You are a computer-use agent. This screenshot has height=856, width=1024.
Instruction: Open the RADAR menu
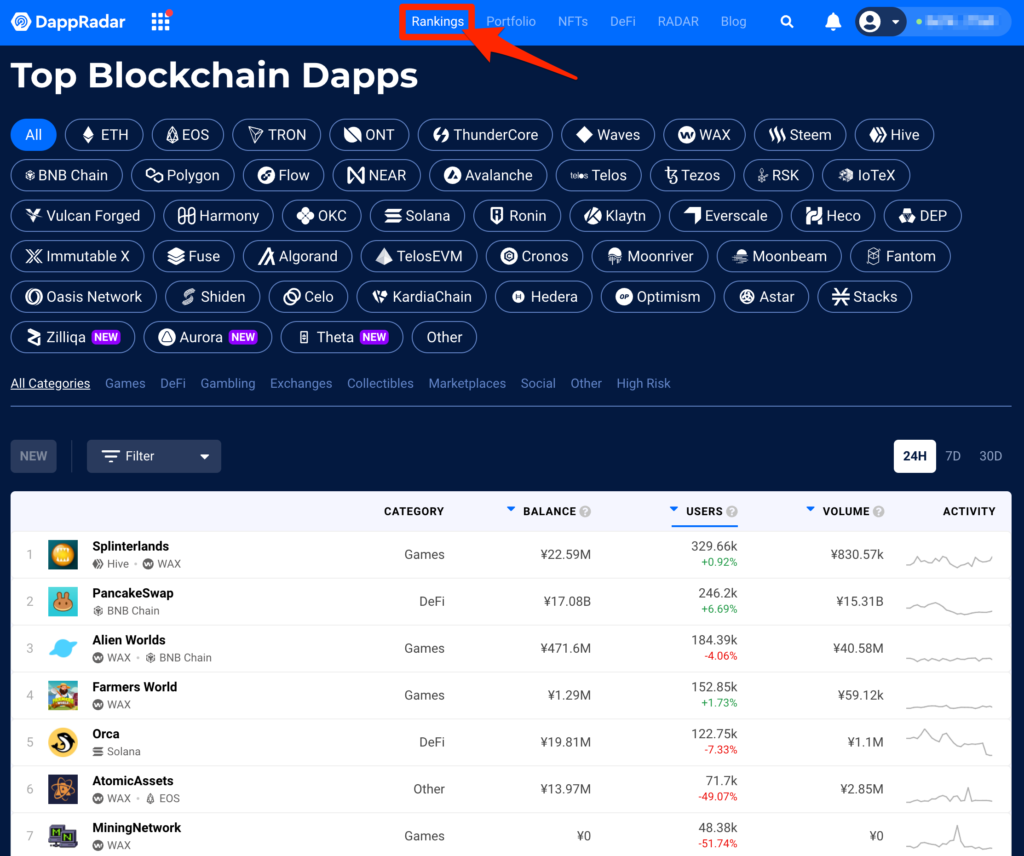pyautogui.click(x=678, y=22)
